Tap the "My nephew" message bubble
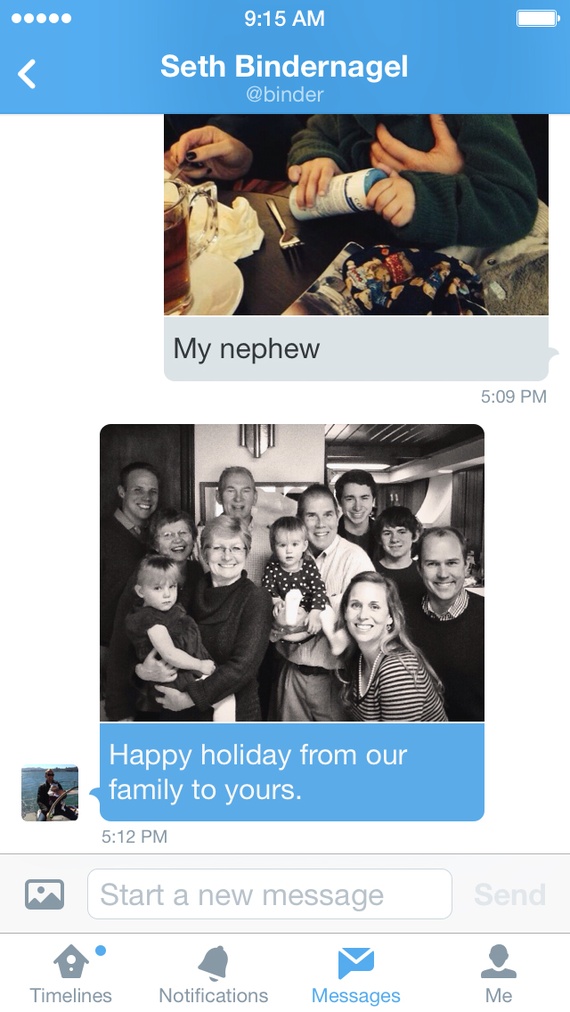The image size is (570, 1012). pyautogui.click(x=356, y=349)
